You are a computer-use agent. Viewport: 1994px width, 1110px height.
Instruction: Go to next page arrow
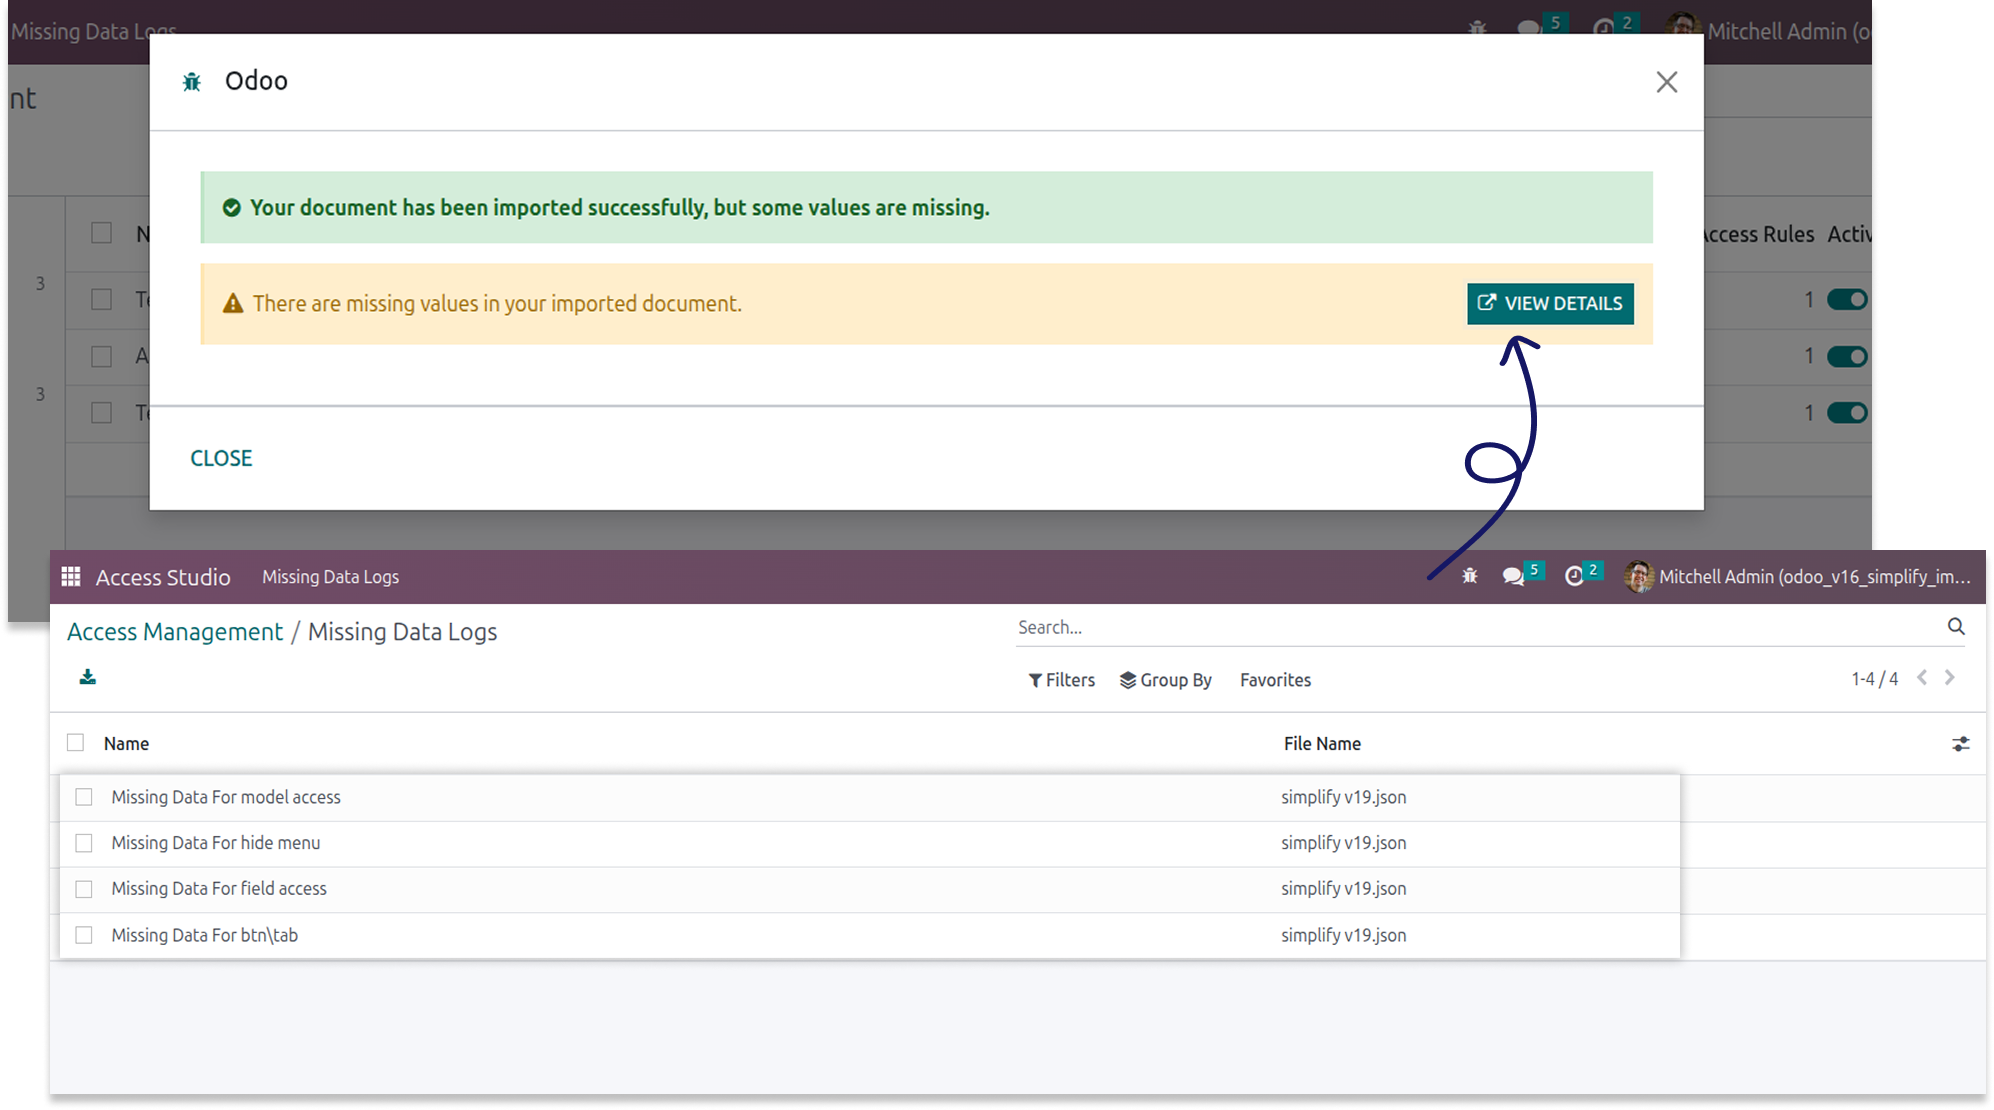point(1950,678)
